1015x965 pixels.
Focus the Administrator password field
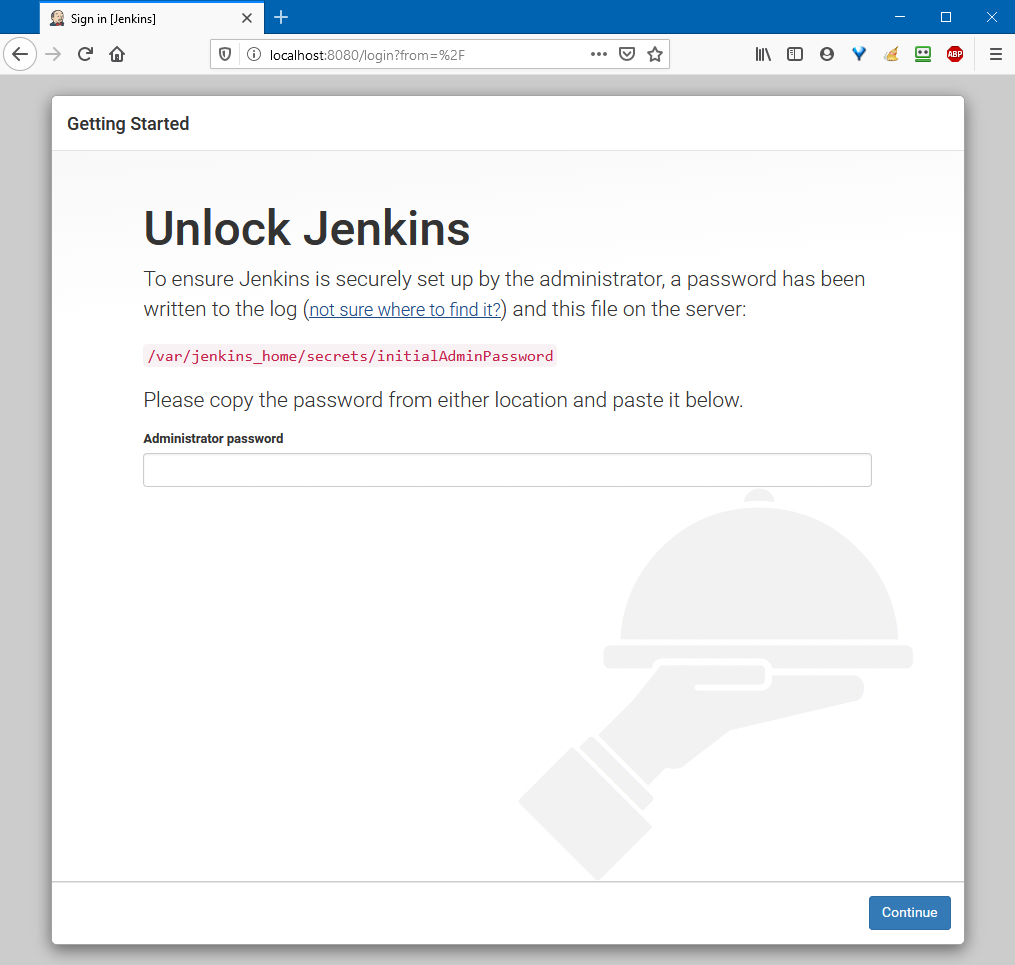tap(507, 470)
